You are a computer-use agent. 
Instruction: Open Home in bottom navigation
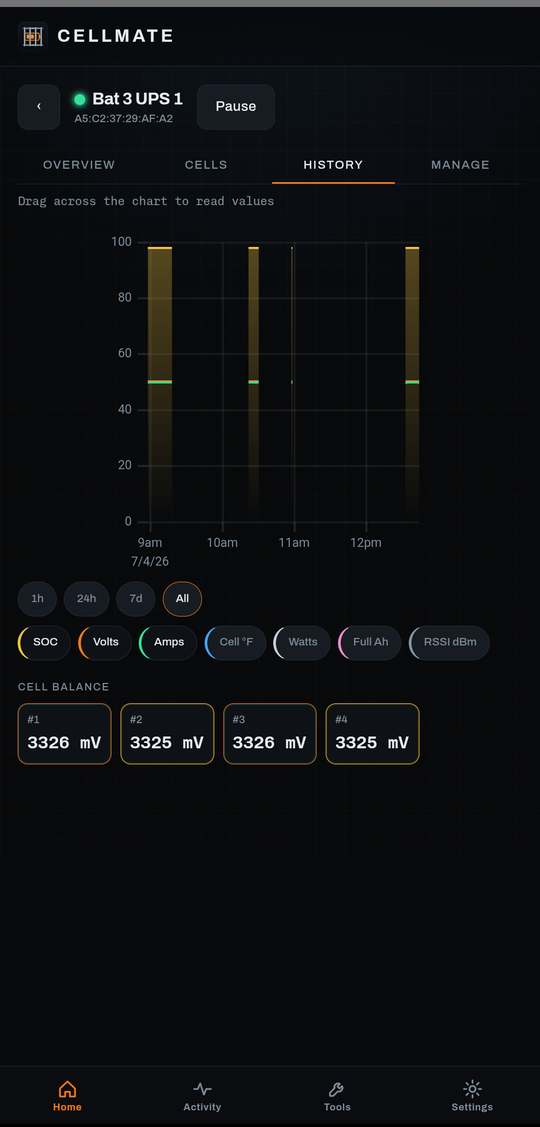click(67, 1096)
